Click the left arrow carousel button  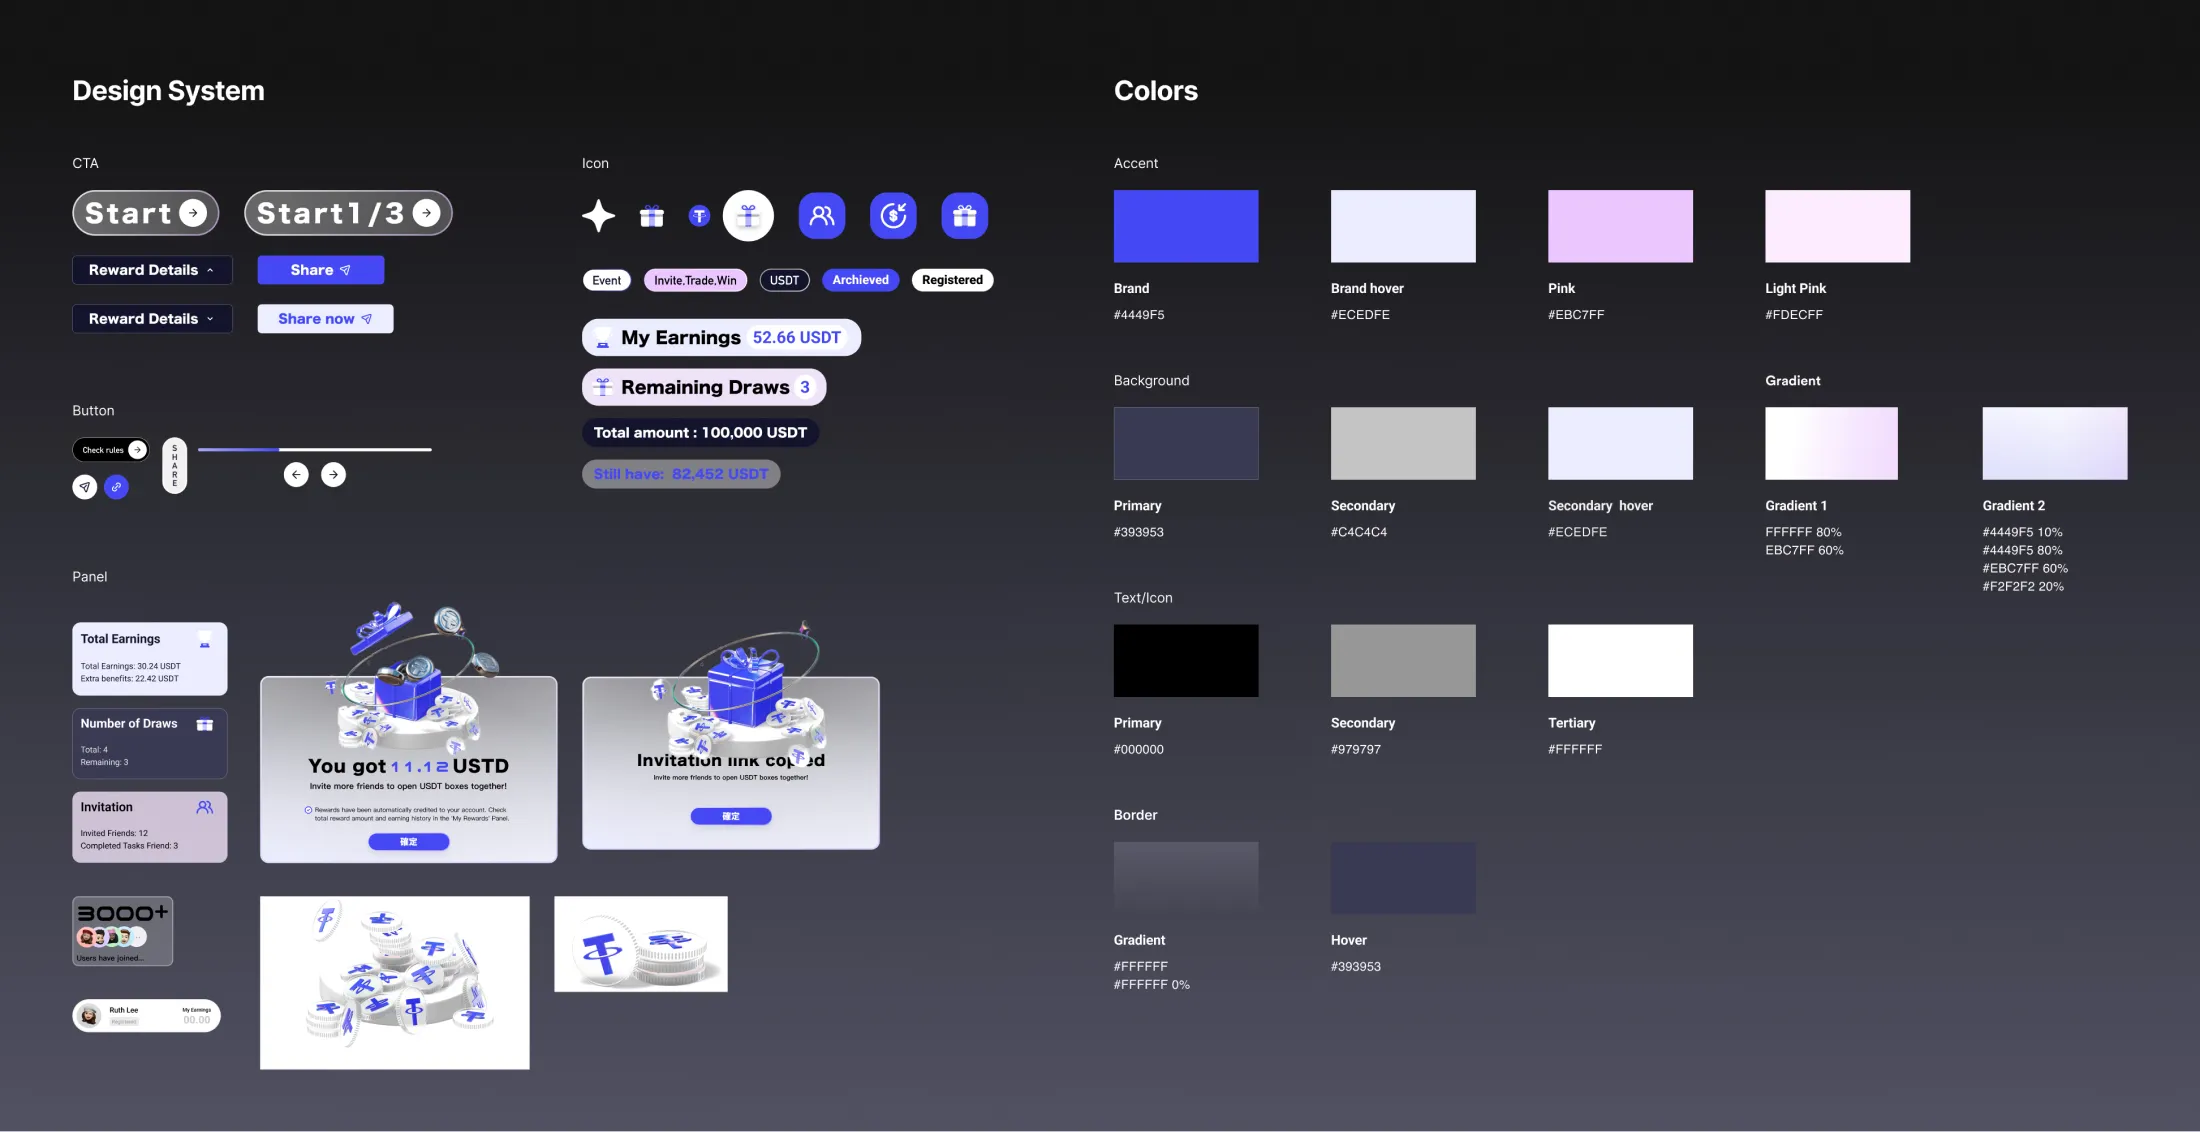coord(296,475)
